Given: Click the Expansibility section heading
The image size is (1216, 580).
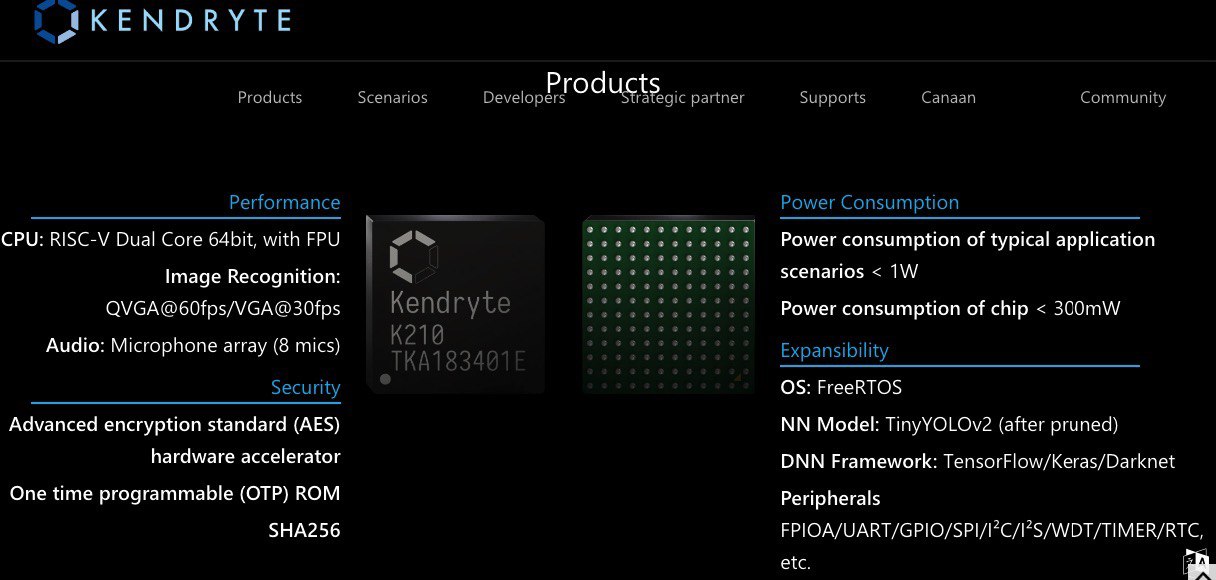Looking at the screenshot, I should click(834, 350).
